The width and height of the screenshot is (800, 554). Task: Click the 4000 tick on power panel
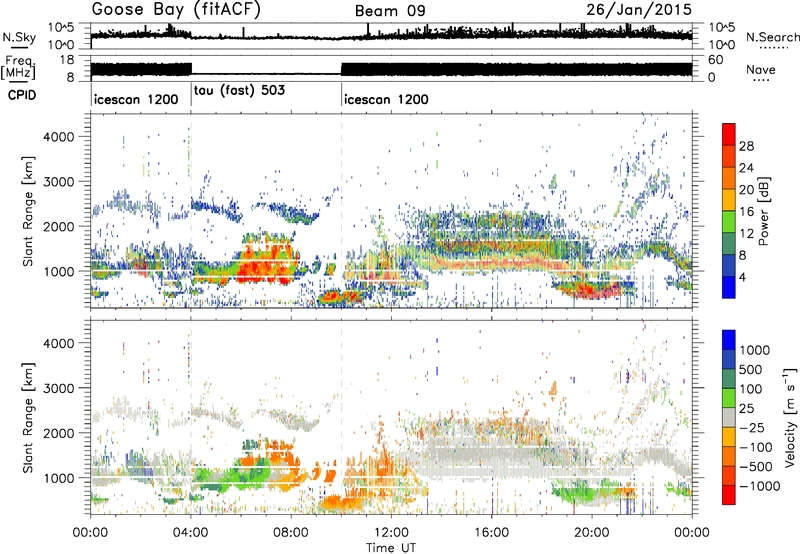pyautogui.click(x=58, y=137)
